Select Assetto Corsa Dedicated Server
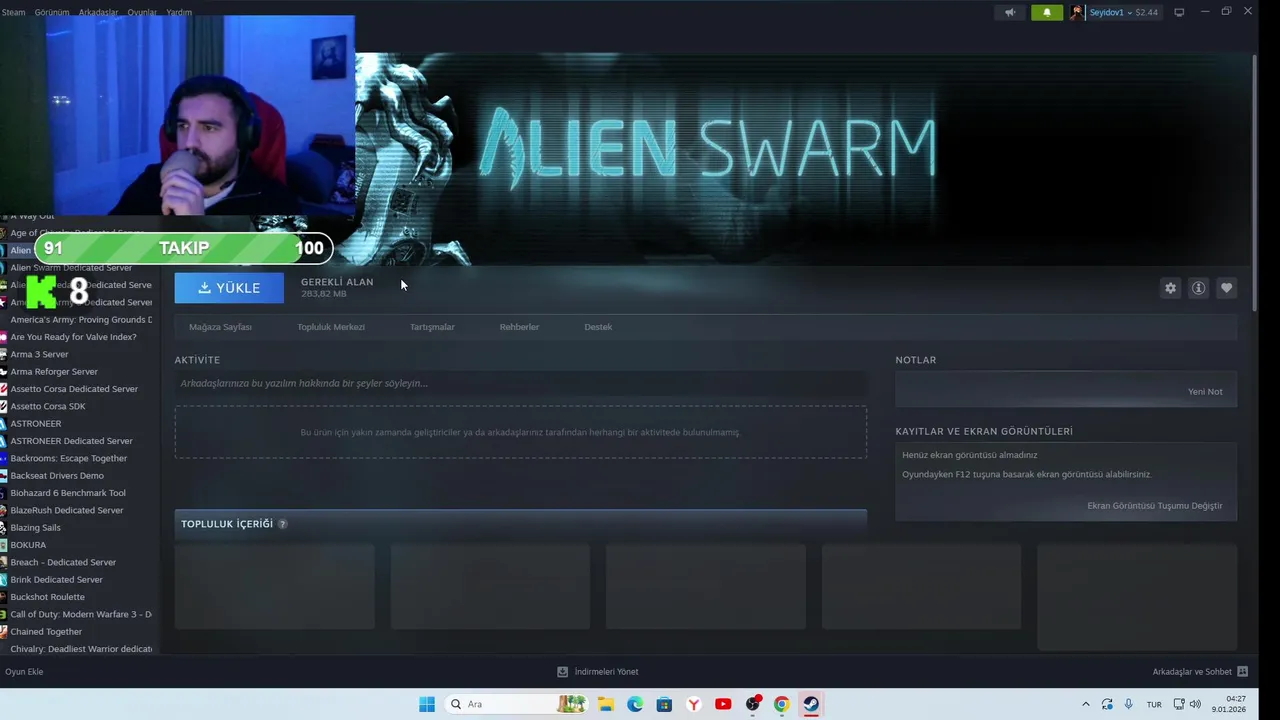The image size is (1280, 720). [x=74, y=389]
